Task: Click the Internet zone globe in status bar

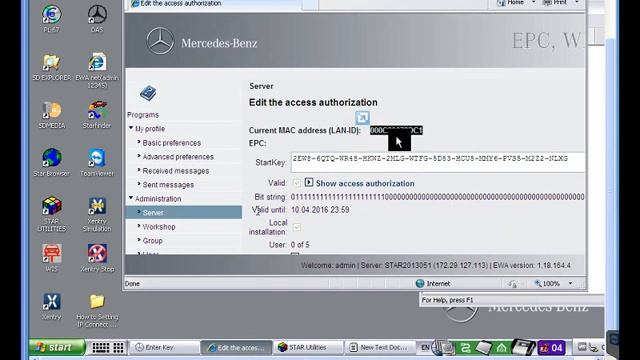Action: [x=420, y=283]
